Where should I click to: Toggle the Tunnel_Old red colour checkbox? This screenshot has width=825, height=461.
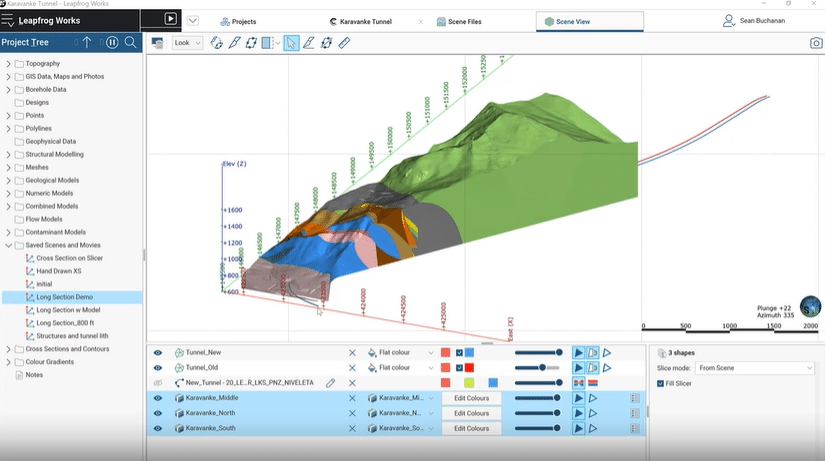459,368
